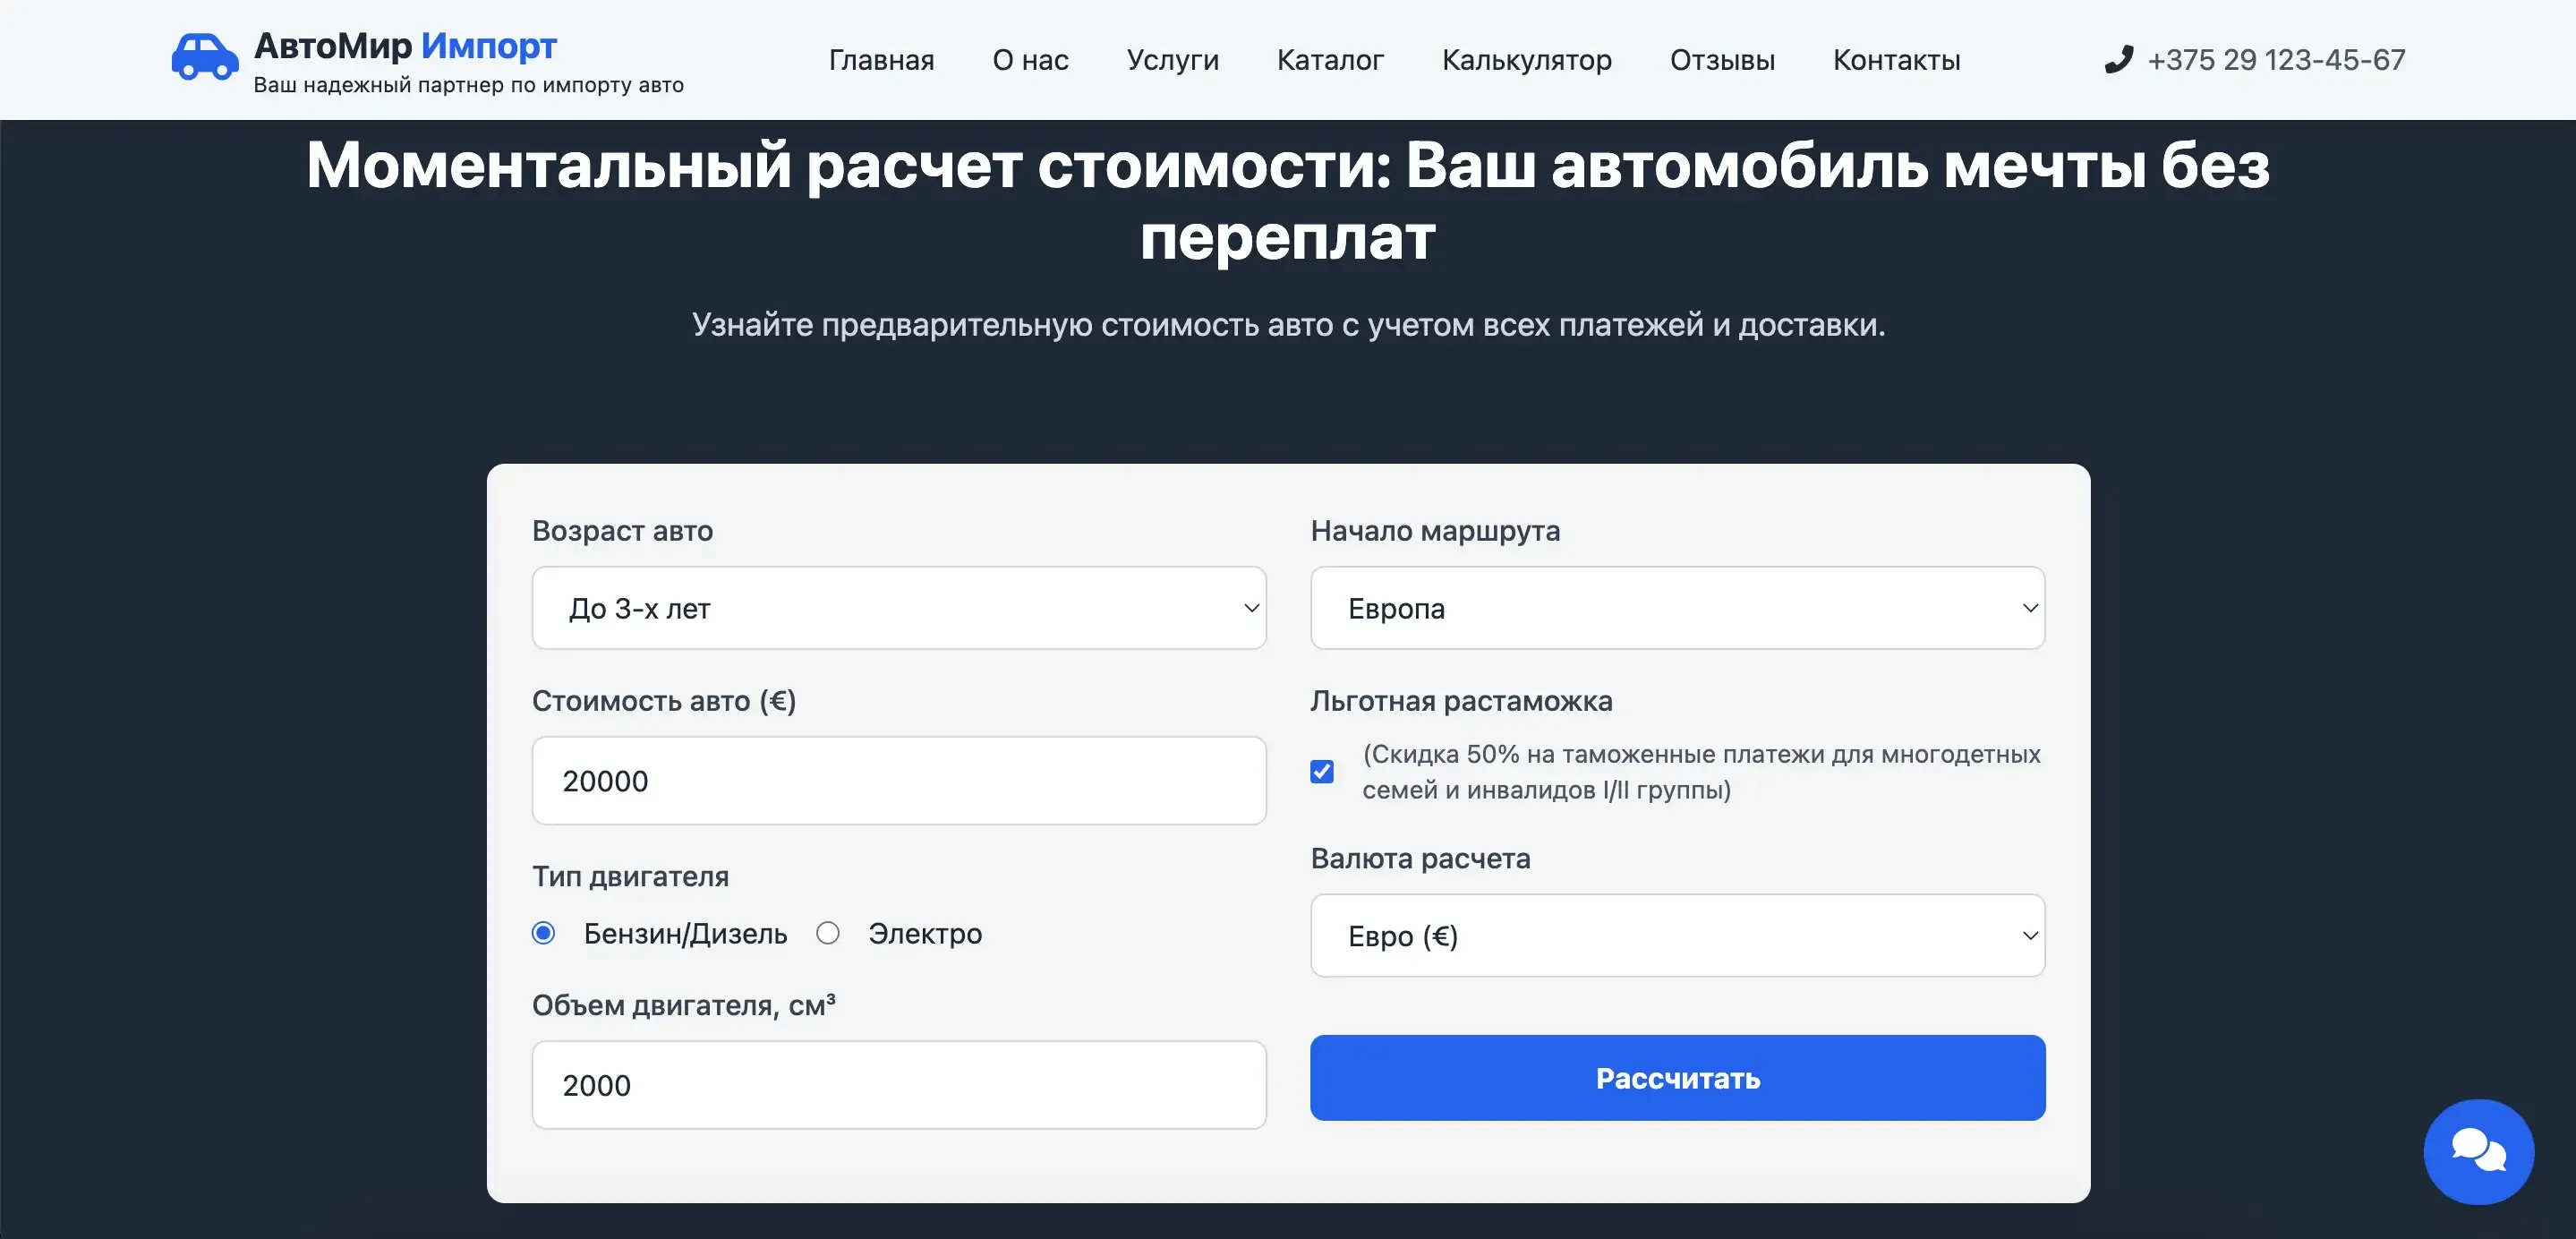The image size is (2576, 1239).
Task: Open the Возраст авто dropdown
Action: pyautogui.click(x=899, y=608)
